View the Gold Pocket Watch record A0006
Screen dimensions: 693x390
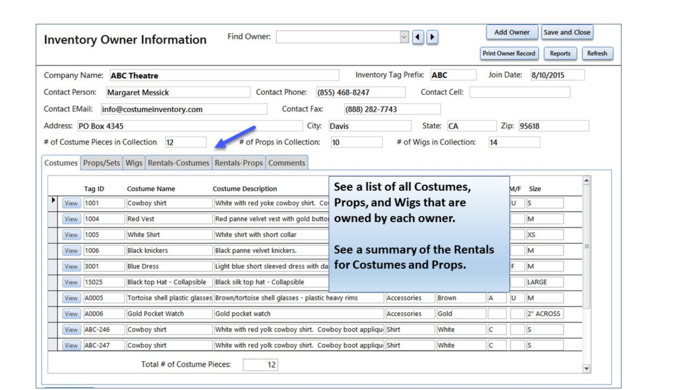coord(71,314)
